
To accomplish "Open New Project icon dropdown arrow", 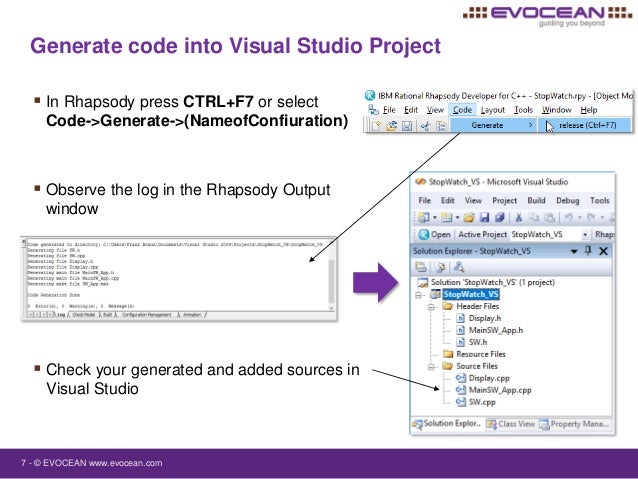I will pyautogui.click(x=435, y=218).
